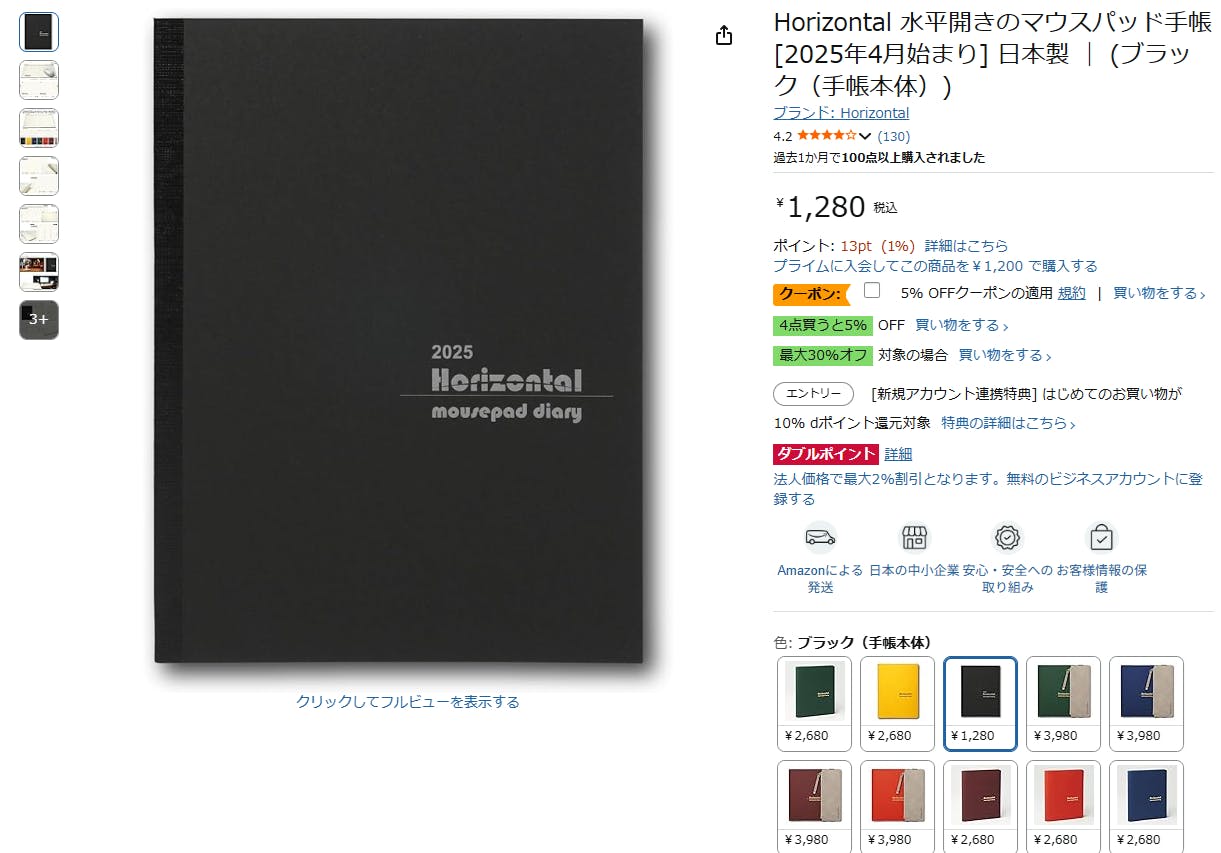Viewport: 1221px width, 853px height.
Task: Expand the star rating dropdown arrow
Action: (865, 136)
